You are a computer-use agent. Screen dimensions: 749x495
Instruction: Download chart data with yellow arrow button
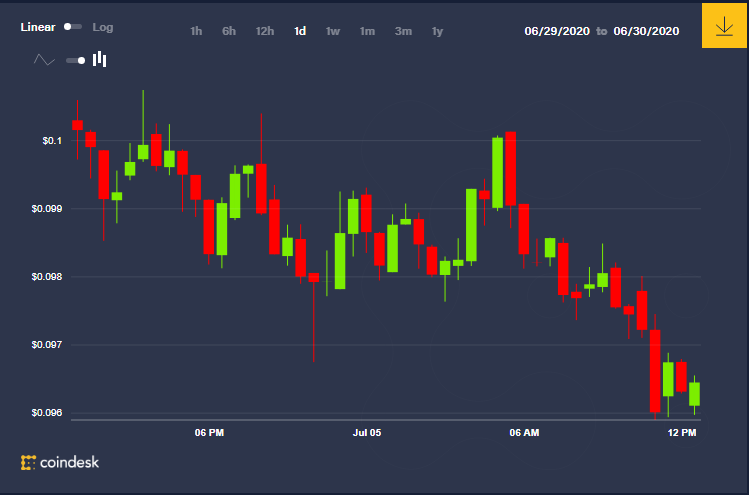[x=724, y=25]
